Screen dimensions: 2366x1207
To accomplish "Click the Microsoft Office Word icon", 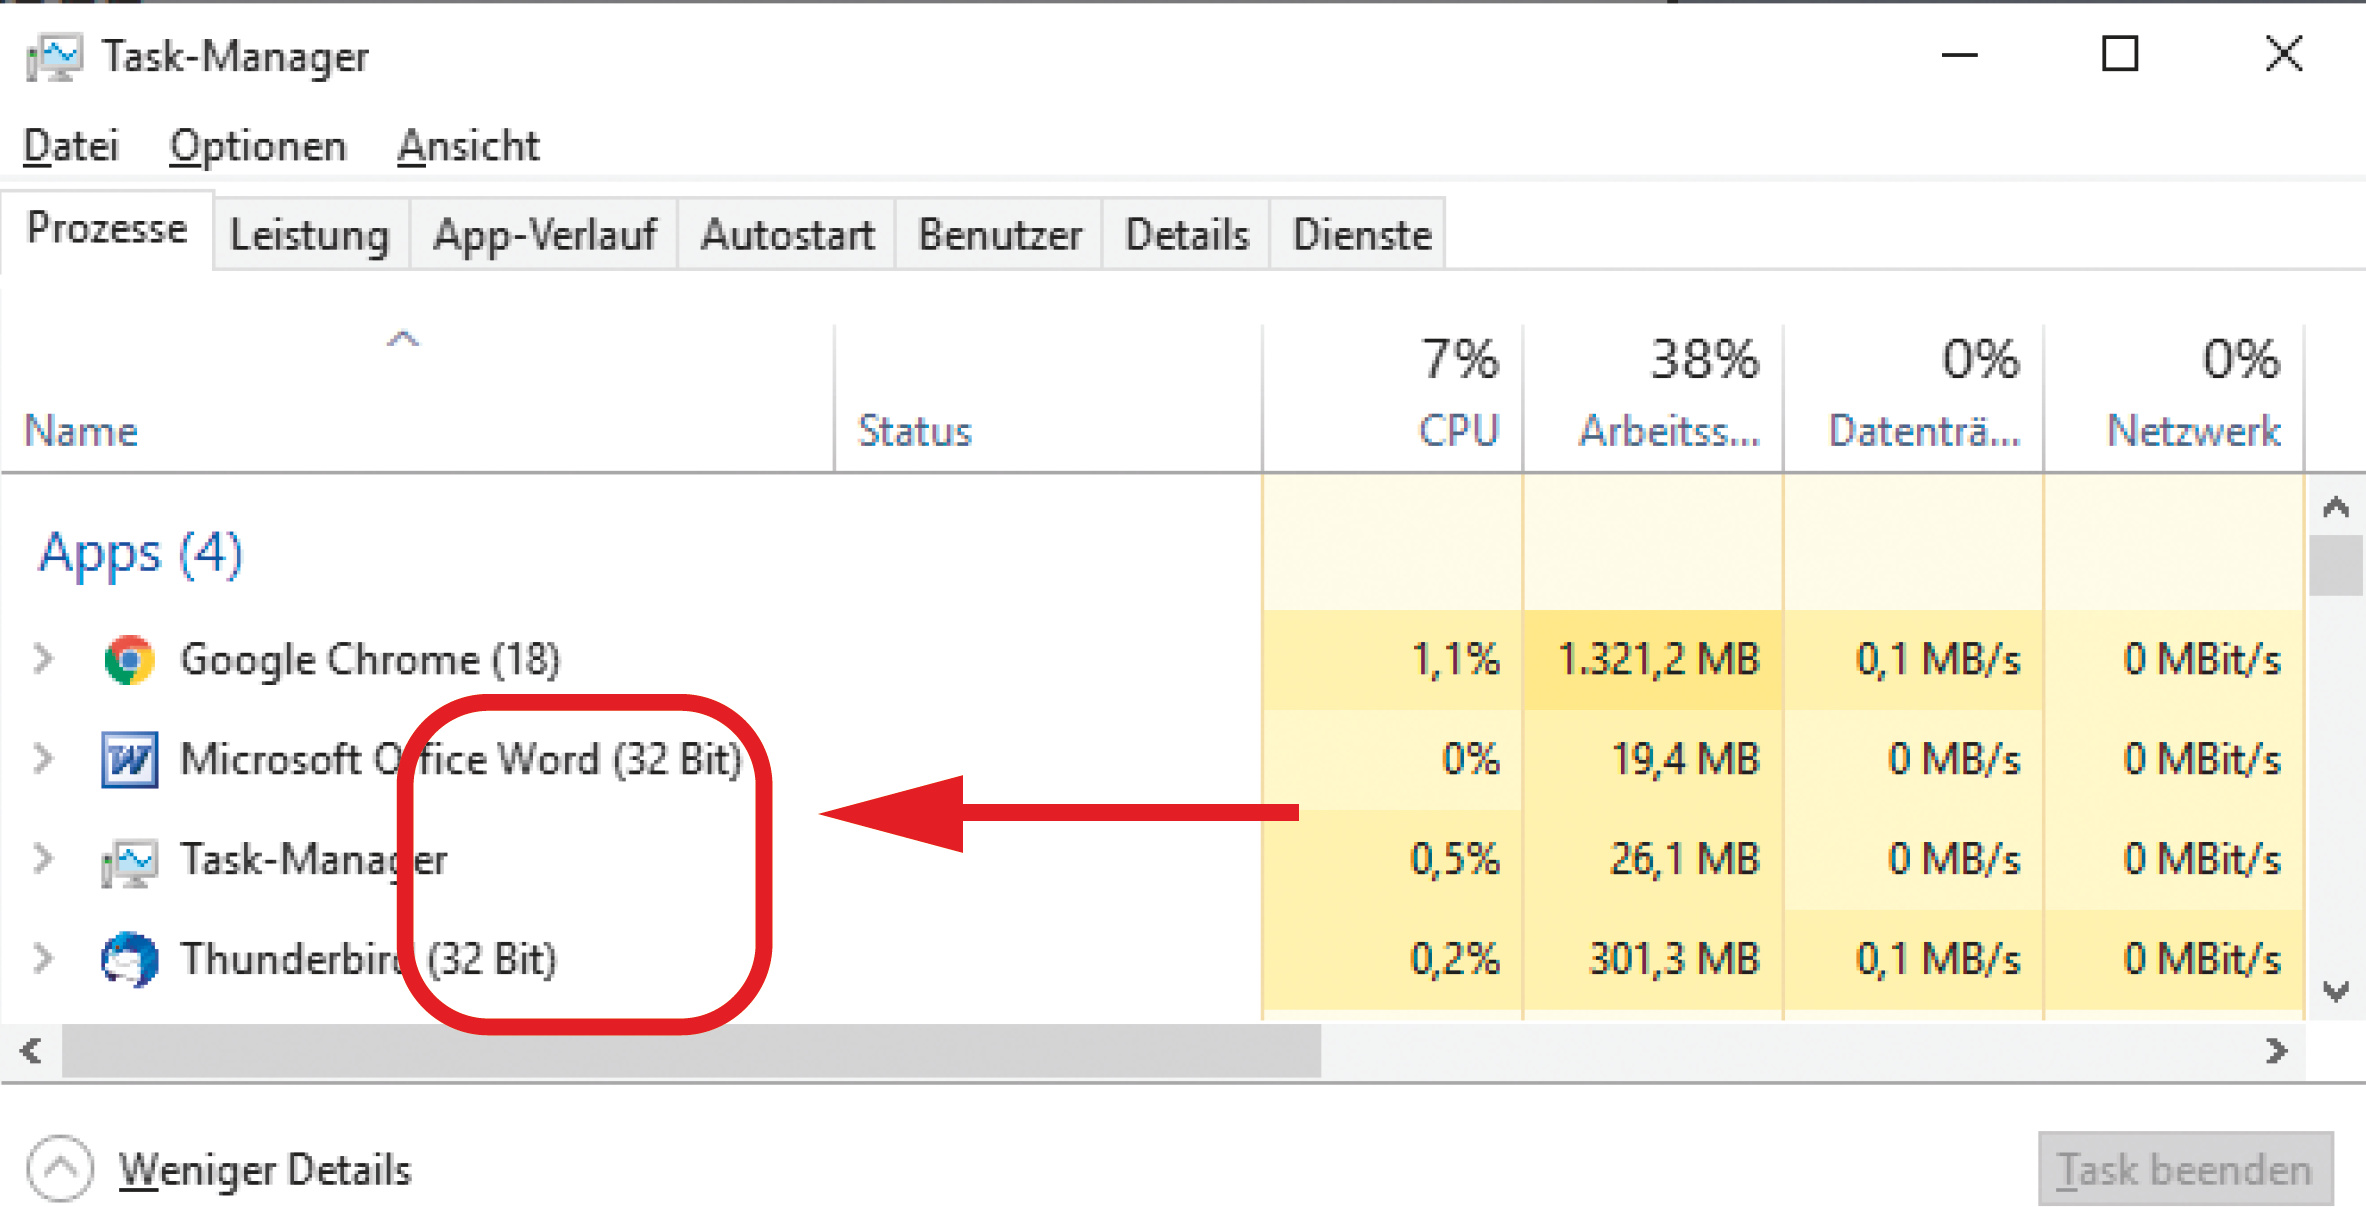I will pyautogui.click(x=129, y=760).
